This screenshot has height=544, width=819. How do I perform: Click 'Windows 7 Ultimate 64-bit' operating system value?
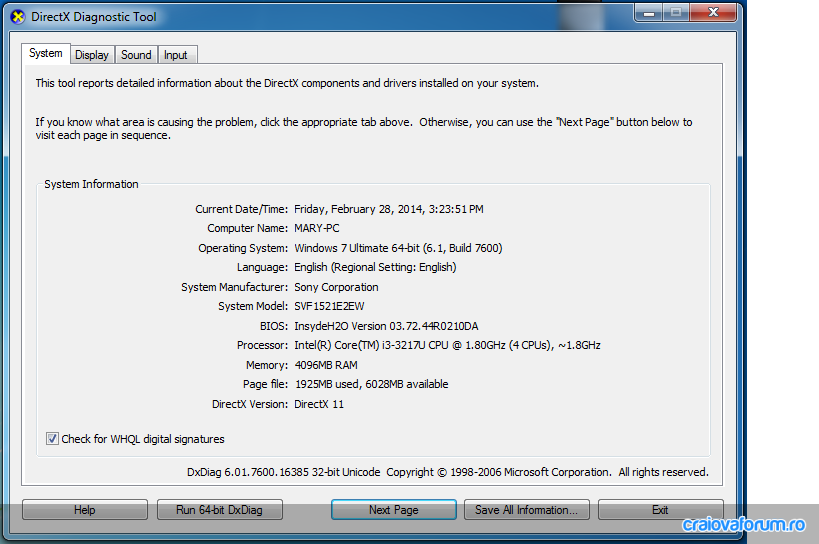(x=357, y=248)
